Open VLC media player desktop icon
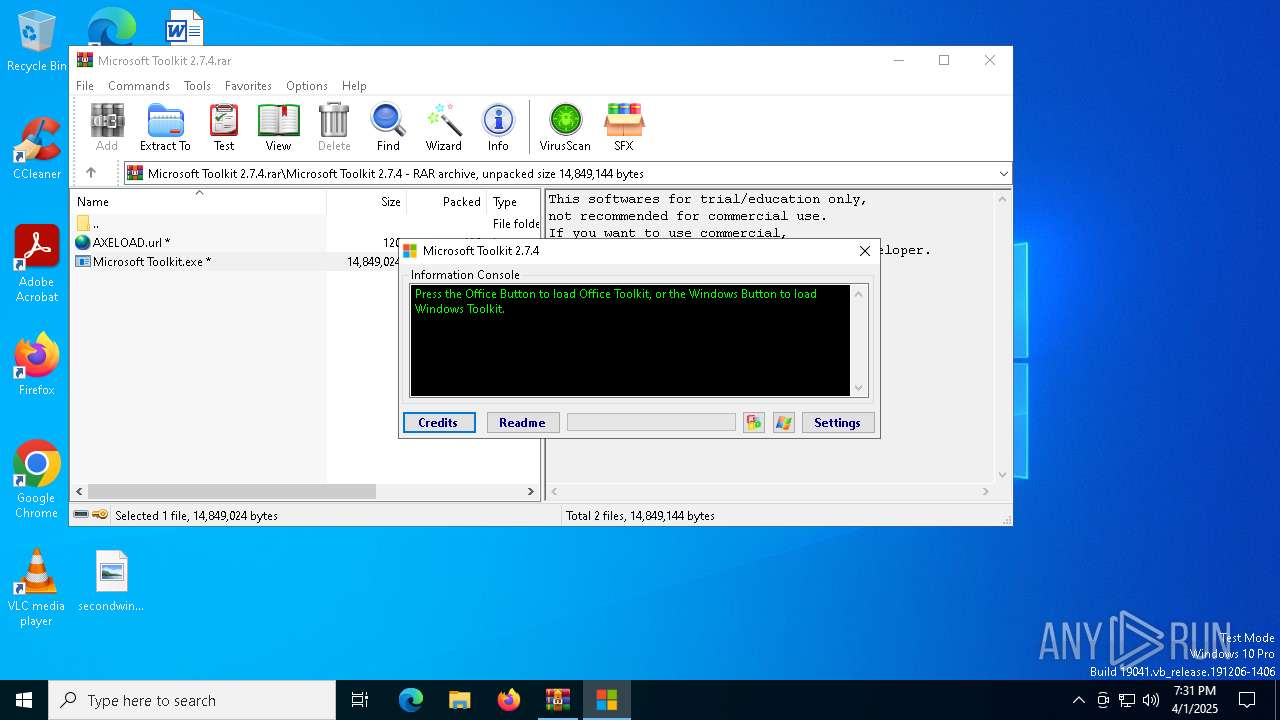 pos(37,587)
